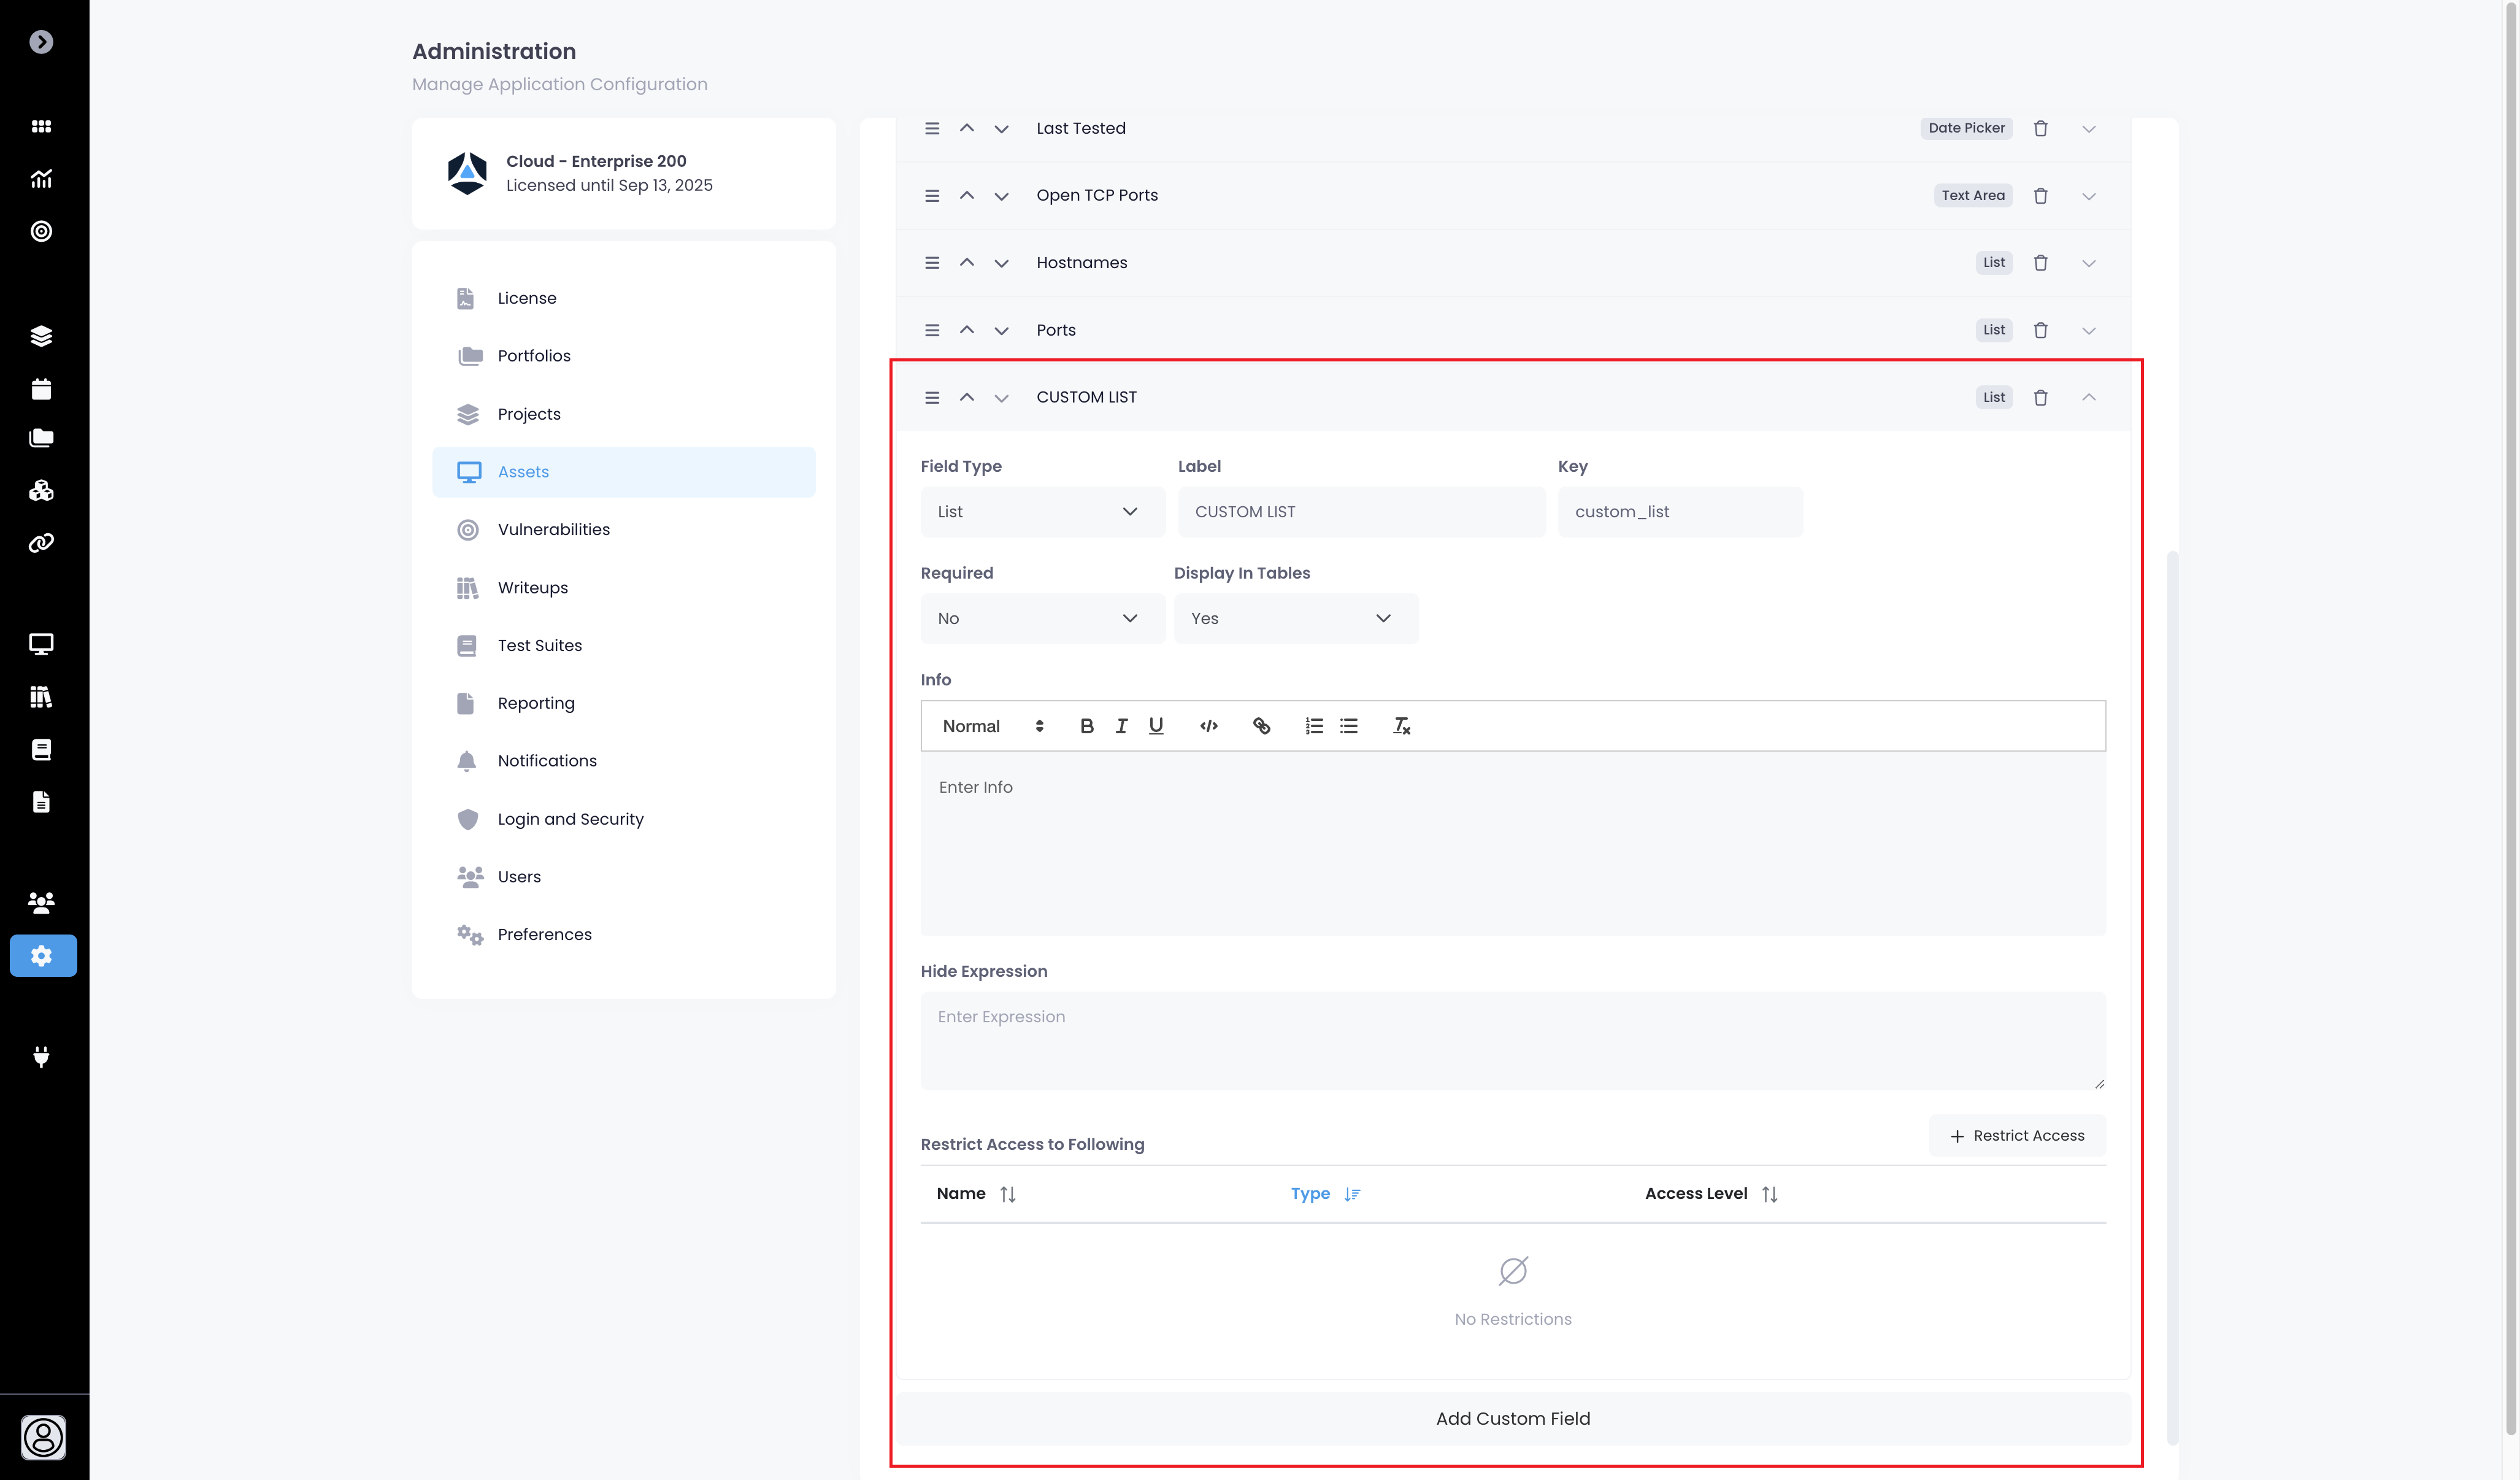Screen dimensions: 2520x1480
Task: Open the Field Type dropdown
Action: point(1041,512)
